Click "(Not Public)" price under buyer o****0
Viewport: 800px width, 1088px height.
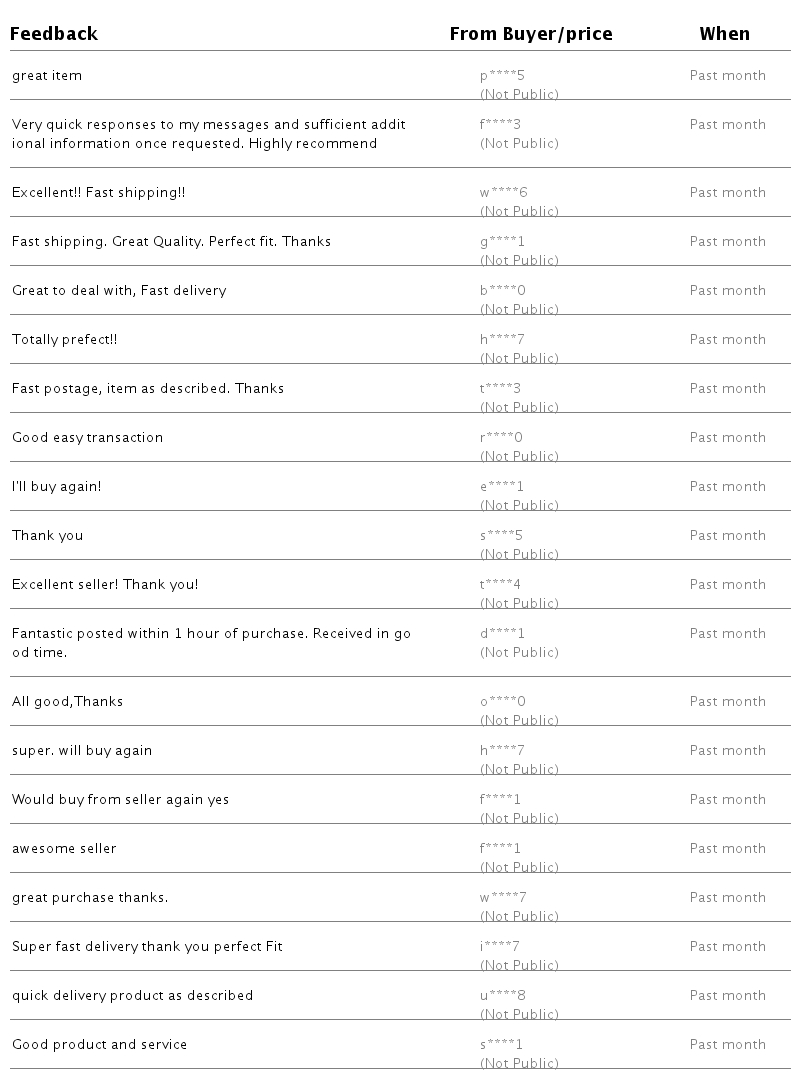click(519, 720)
